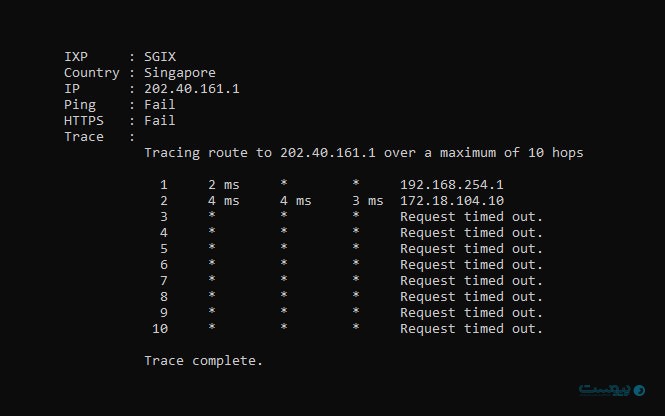This screenshot has width=665, height=416.
Task: Click hop 3's Request timed out message
Action: coord(472,217)
